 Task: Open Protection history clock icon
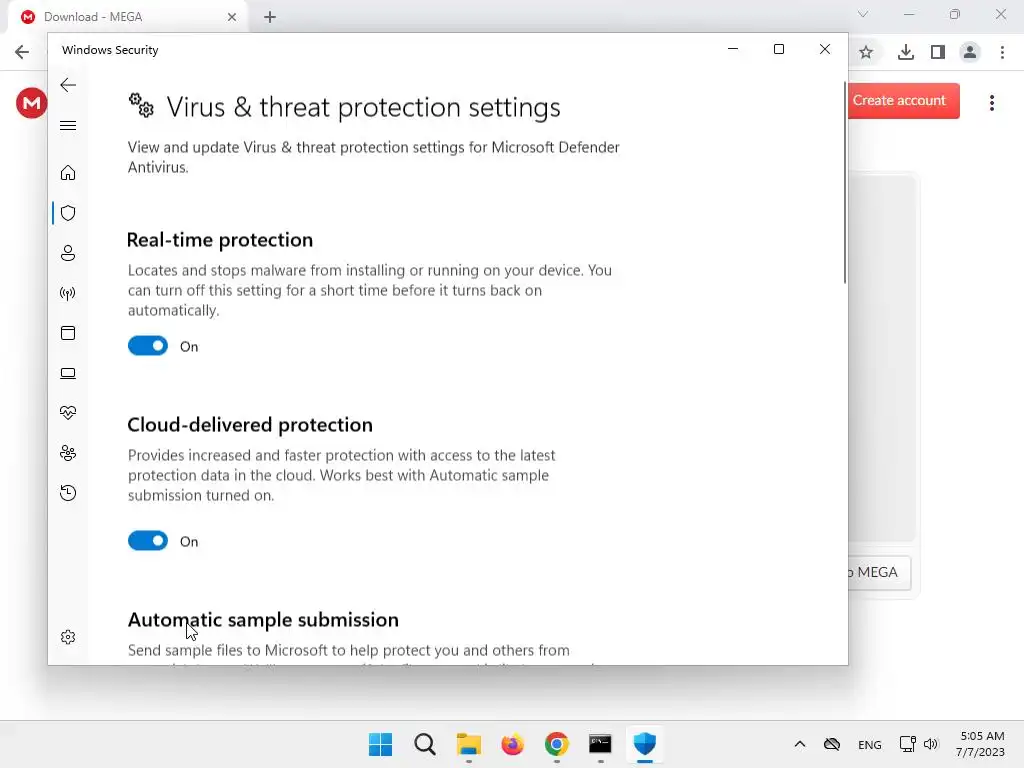pyautogui.click(x=68, y=493)
